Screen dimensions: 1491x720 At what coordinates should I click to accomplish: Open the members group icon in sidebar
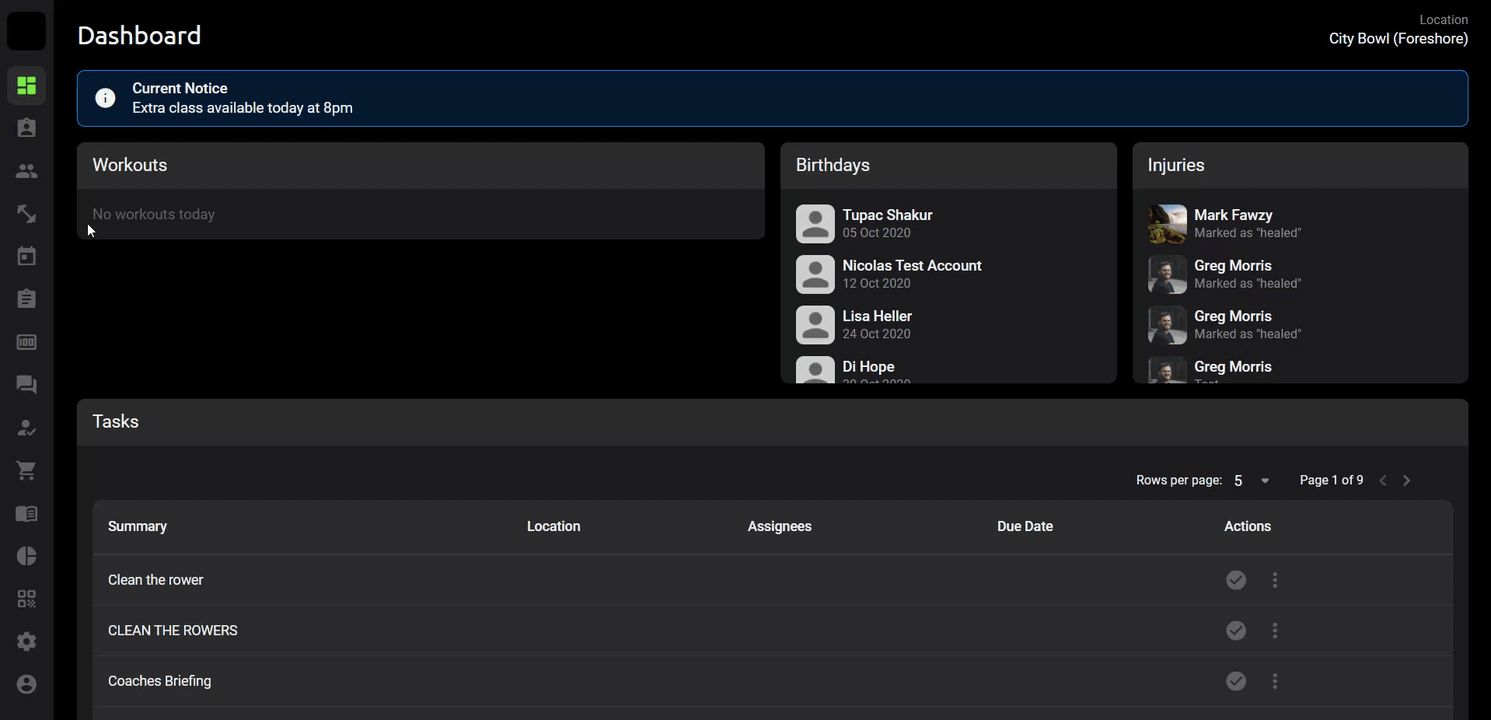(x=26, y=171)
